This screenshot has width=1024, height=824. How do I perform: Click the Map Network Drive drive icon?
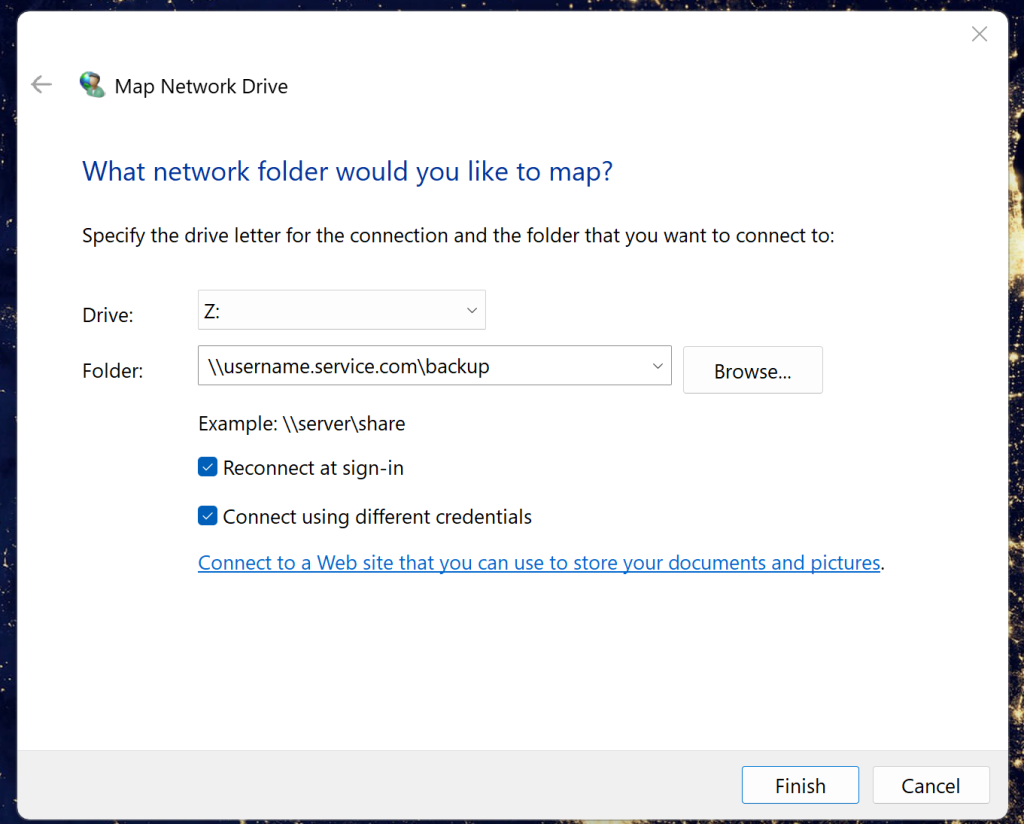pos(92,84)
